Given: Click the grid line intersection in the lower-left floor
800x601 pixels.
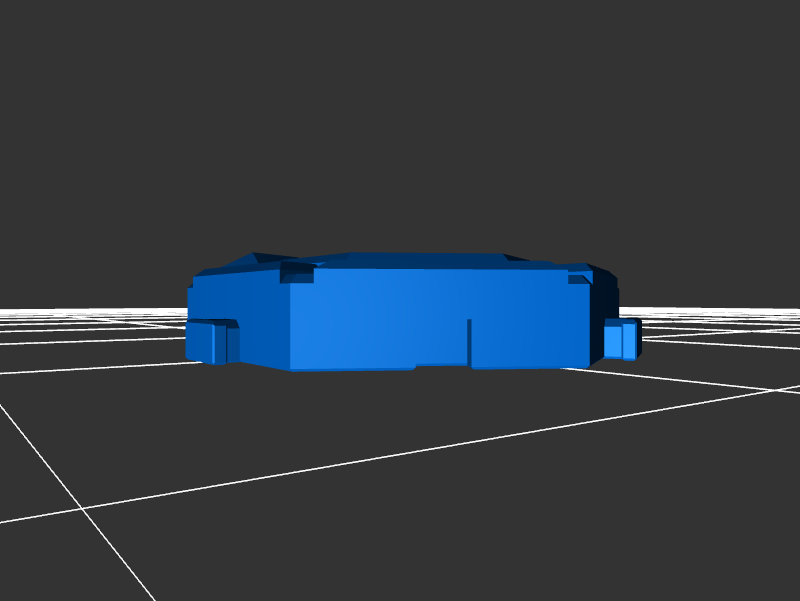Looking at the screenshot, I should (82, 508).
